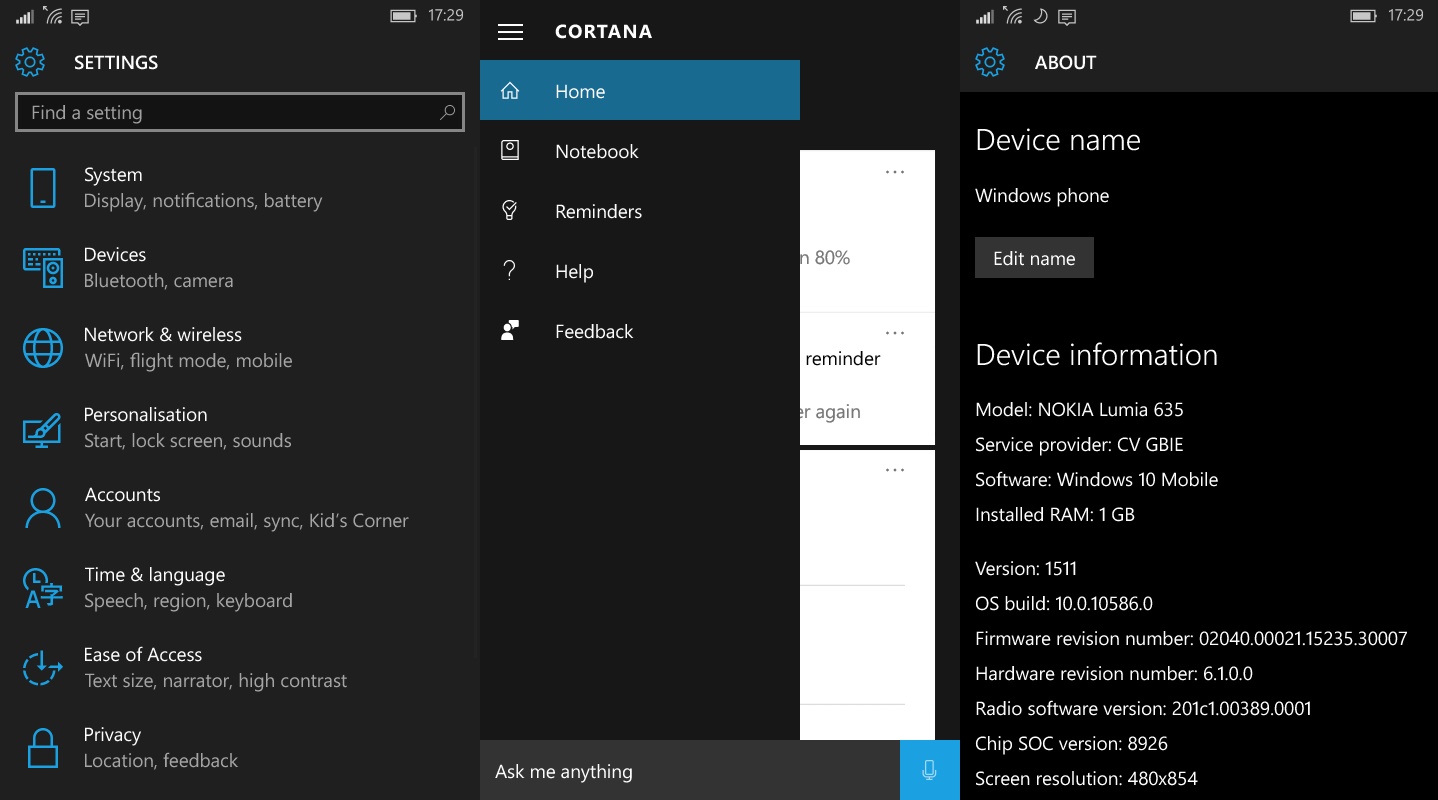The image size is (1438, 800).
Task: Open System: Display, notifications, battery
Action: pyautogui.click(x=240, y=188)
